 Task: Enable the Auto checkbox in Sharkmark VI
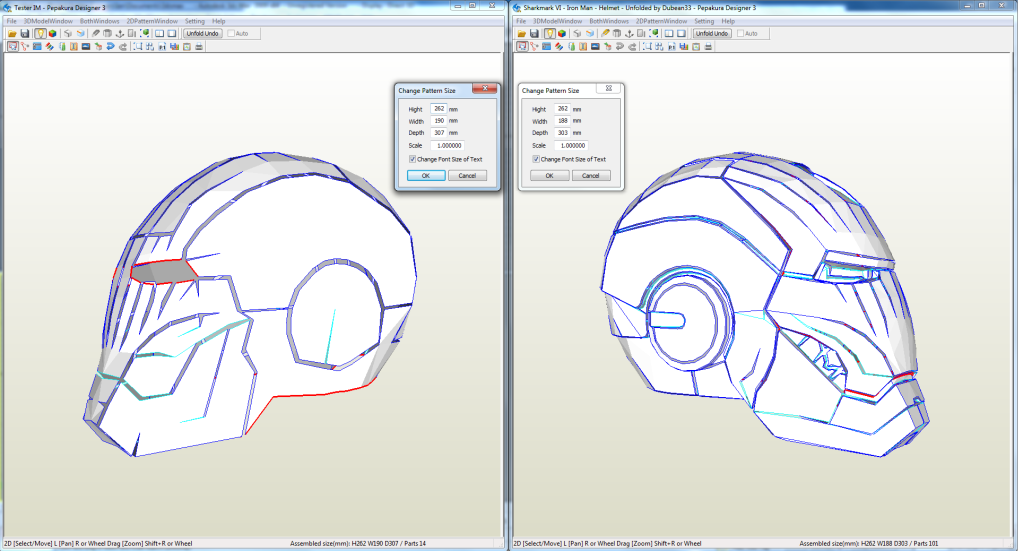pyautogui.click(x=741, y=33)
